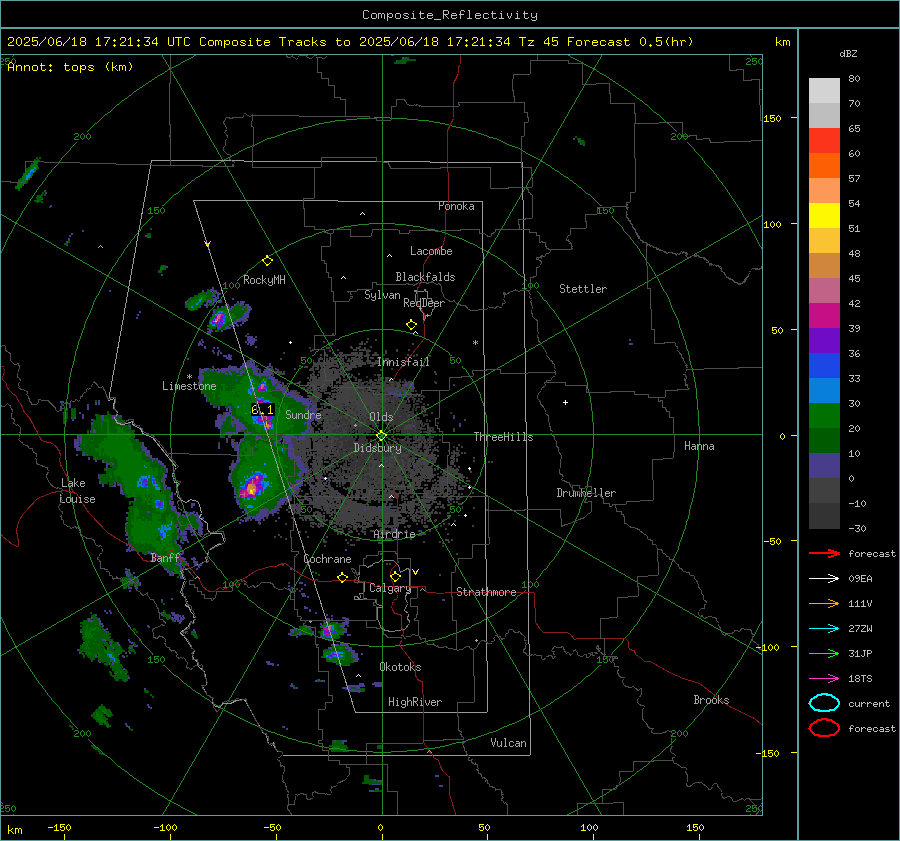900x841 pixels.
Task: Click the Hanna label
Action: pyautogui.click(x=699, y=446)
